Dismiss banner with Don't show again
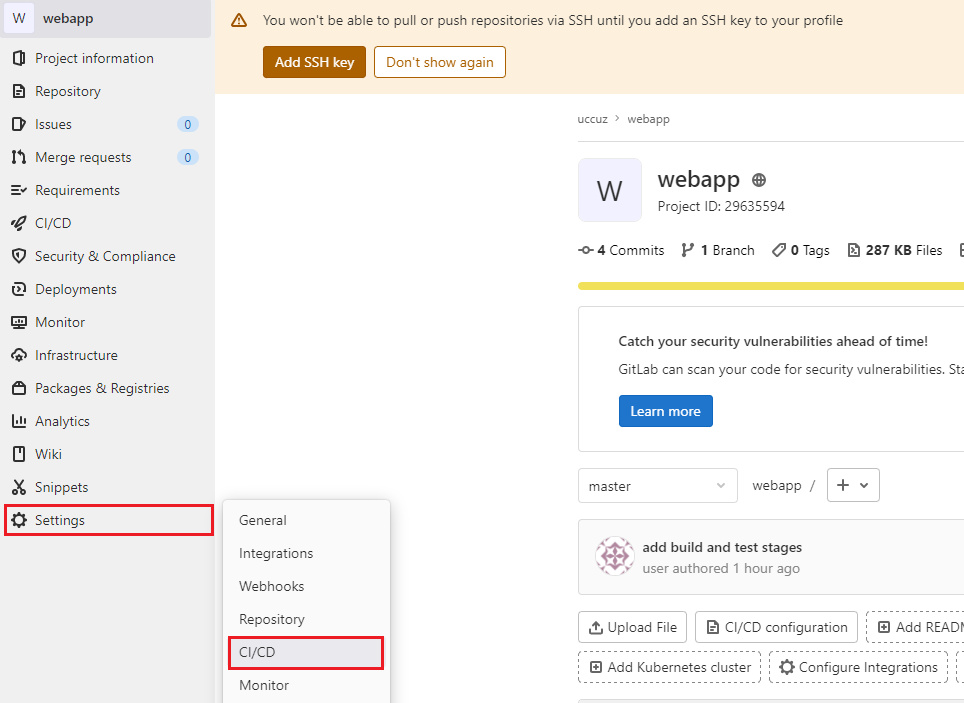The width and height of the screenshot is (964, 703). [x=440, y=62]
